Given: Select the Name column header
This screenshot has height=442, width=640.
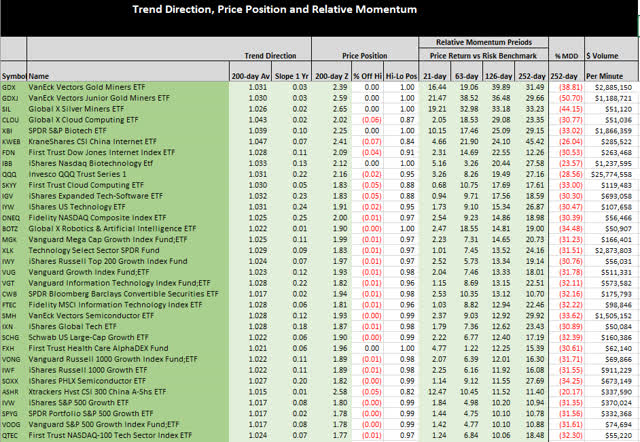Looking at the screenshot, I should [39, 75].
